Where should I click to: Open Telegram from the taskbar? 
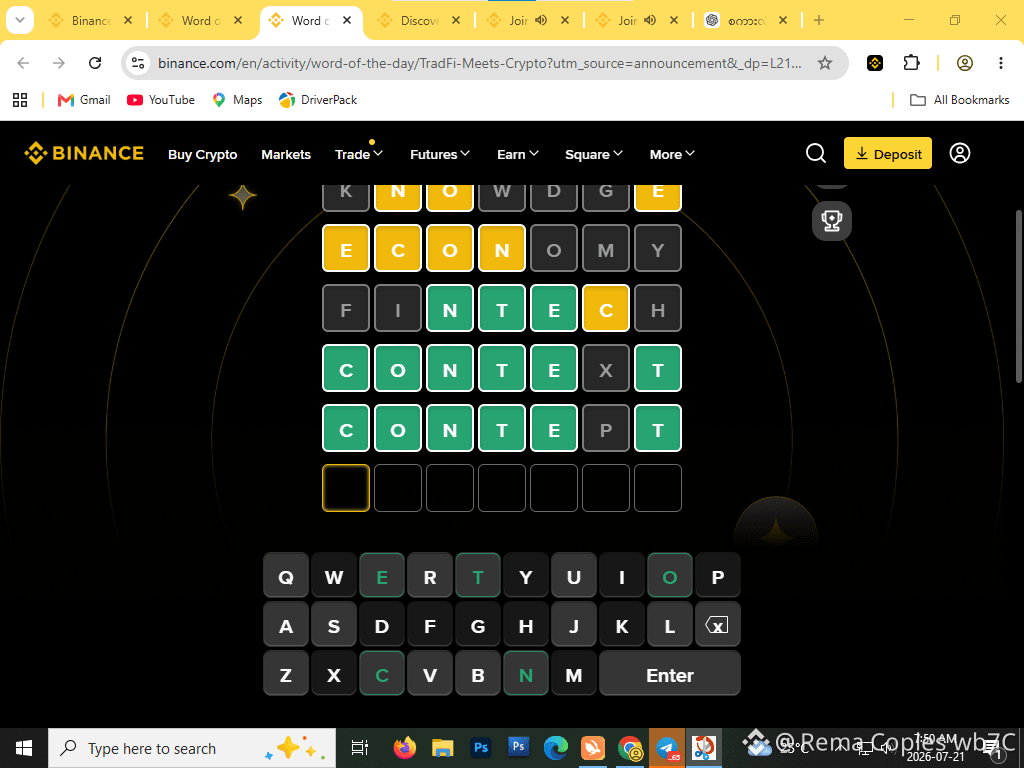point(667,748)
